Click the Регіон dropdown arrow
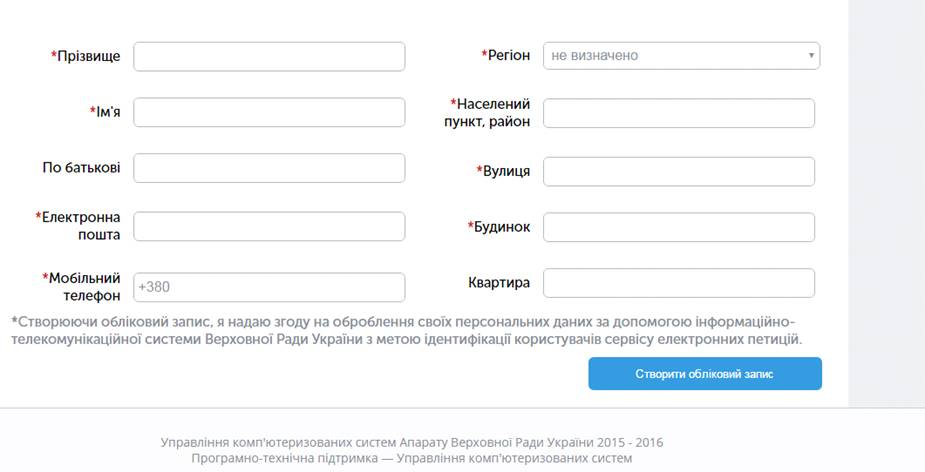Viewport: 925px width, 472px height. pos(811,56)
